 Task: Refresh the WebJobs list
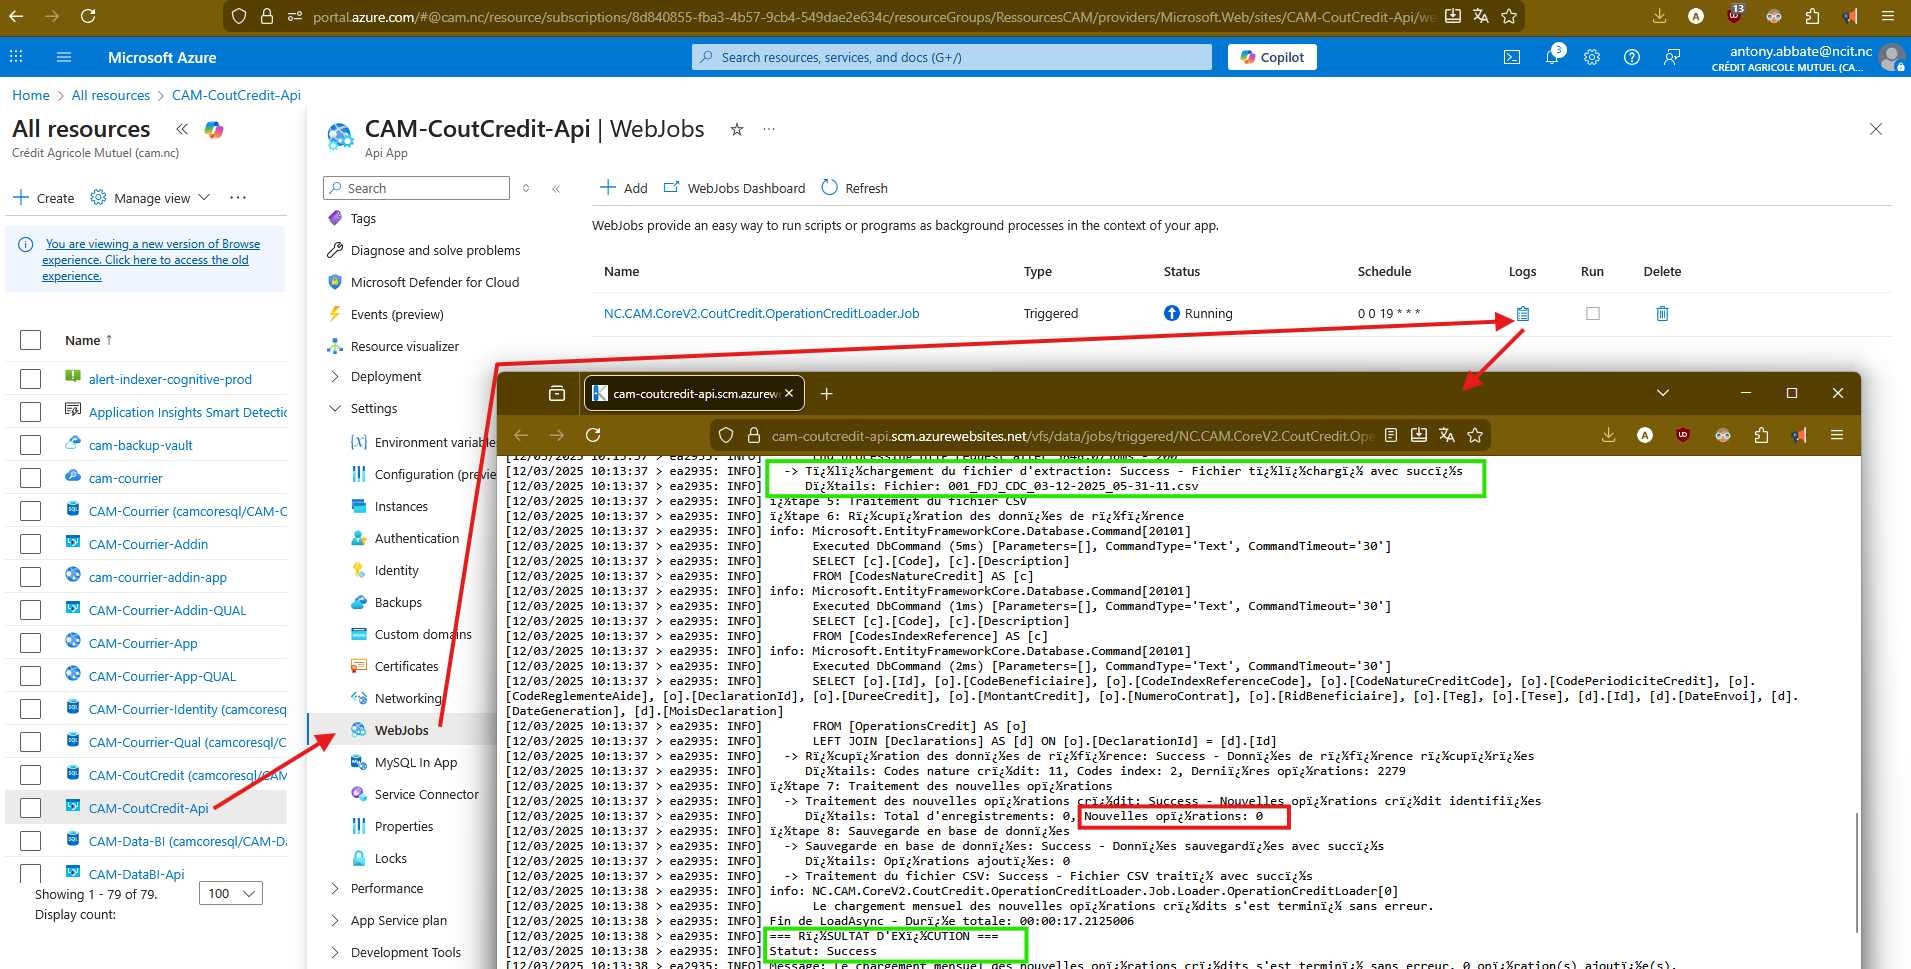point(855,188)
